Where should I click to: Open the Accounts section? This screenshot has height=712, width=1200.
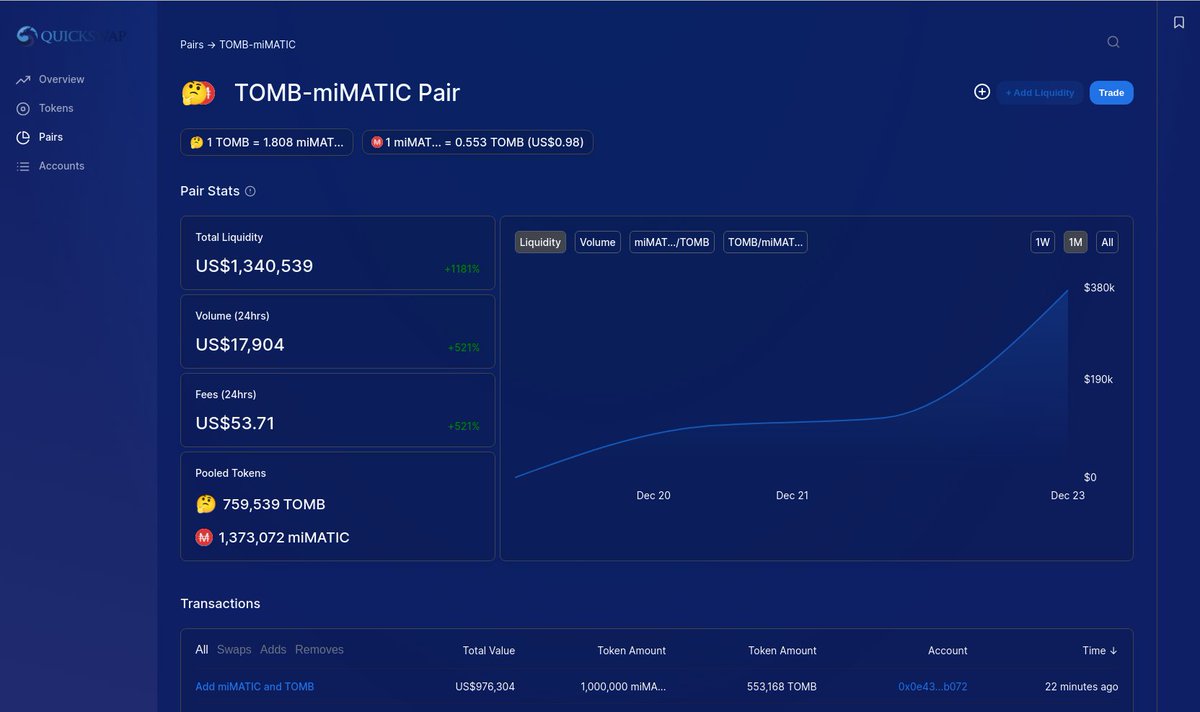[x=61, y=166]
